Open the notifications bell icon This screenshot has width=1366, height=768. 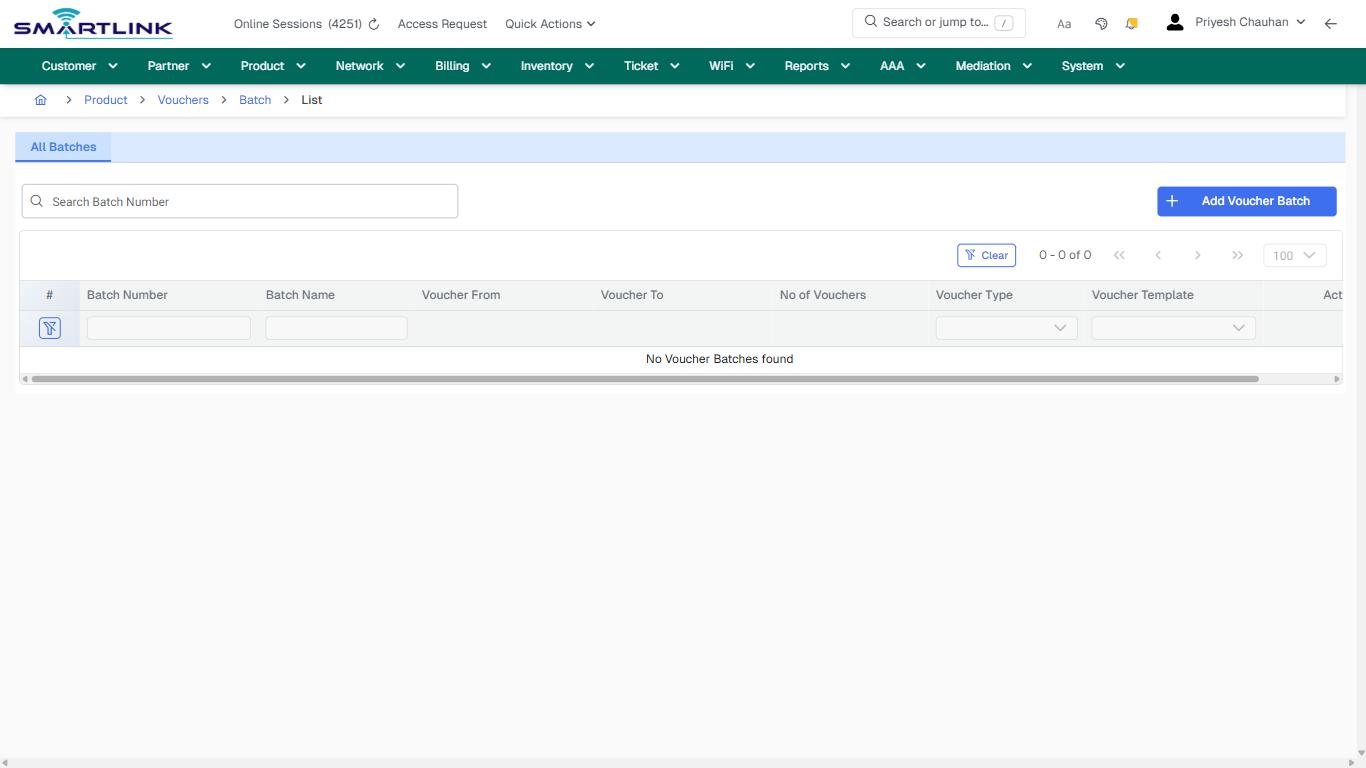click(1131, 22)
